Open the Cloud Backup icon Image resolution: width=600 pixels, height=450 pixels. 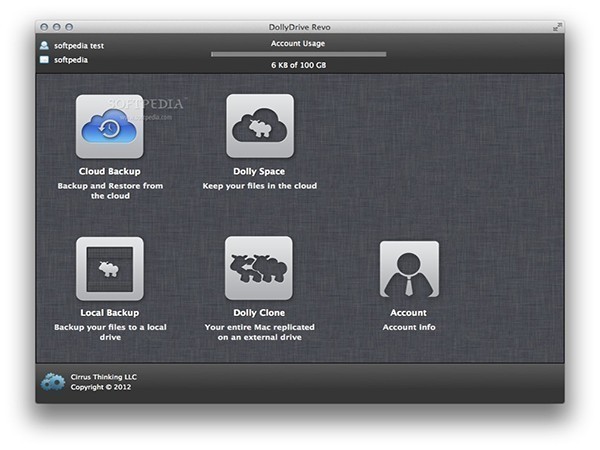(110, 126)
